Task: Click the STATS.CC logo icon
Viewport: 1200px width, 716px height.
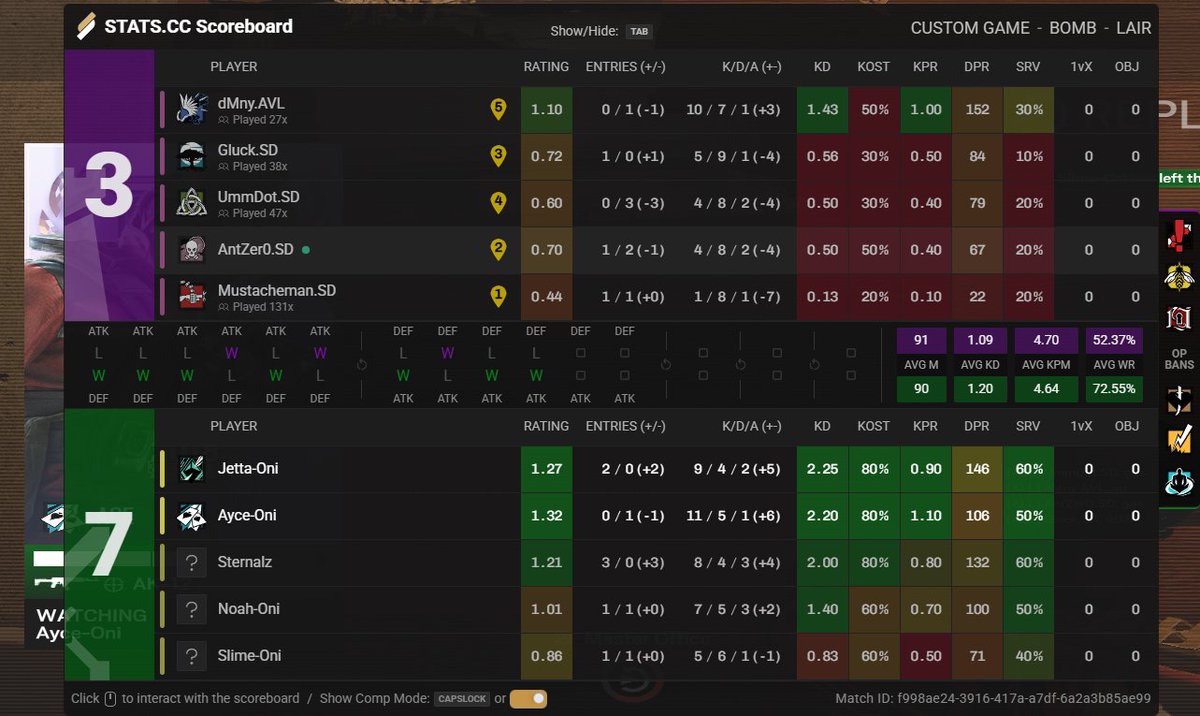Action: 87,26
